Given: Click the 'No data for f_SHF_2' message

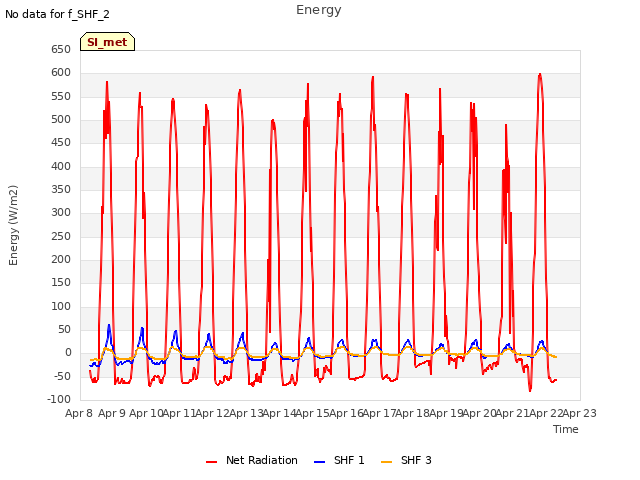Looking at the screenshot, I should [57, 14].
